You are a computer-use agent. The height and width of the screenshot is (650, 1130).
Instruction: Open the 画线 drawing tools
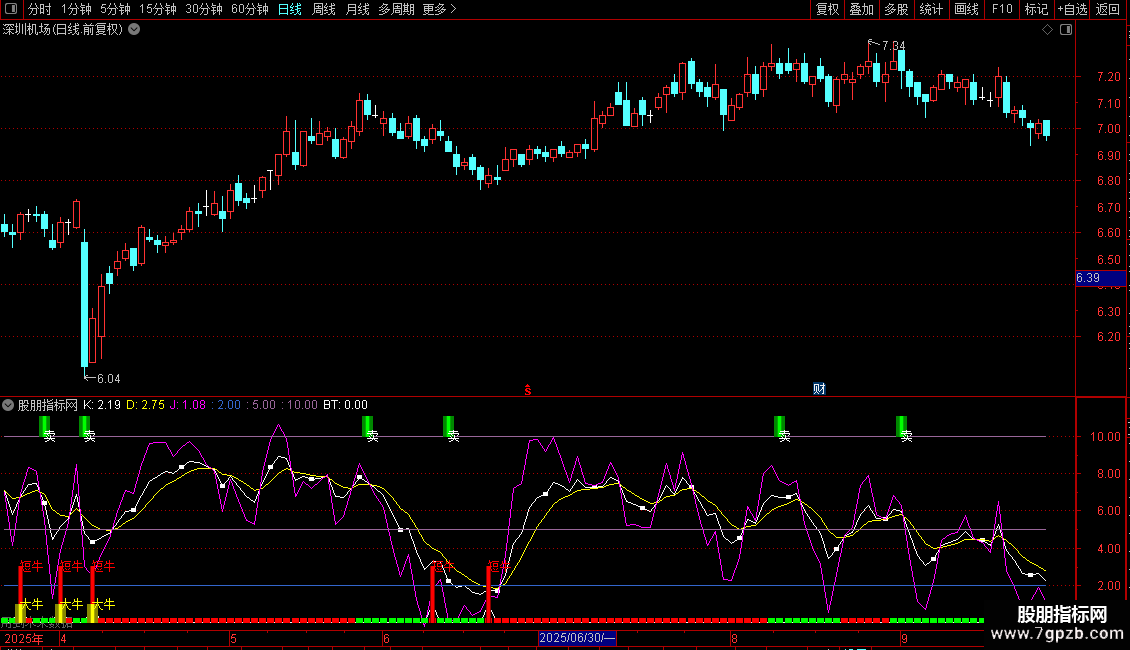[x=966, y=10]
